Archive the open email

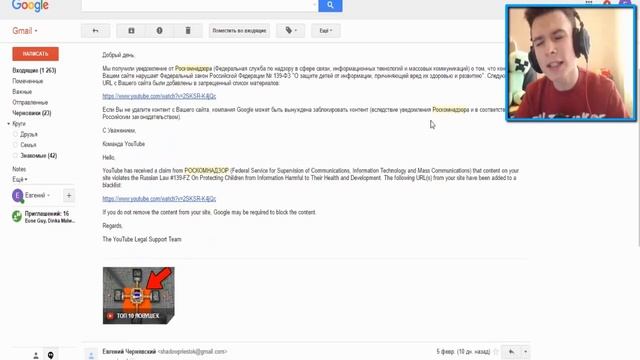coord(131,31)
